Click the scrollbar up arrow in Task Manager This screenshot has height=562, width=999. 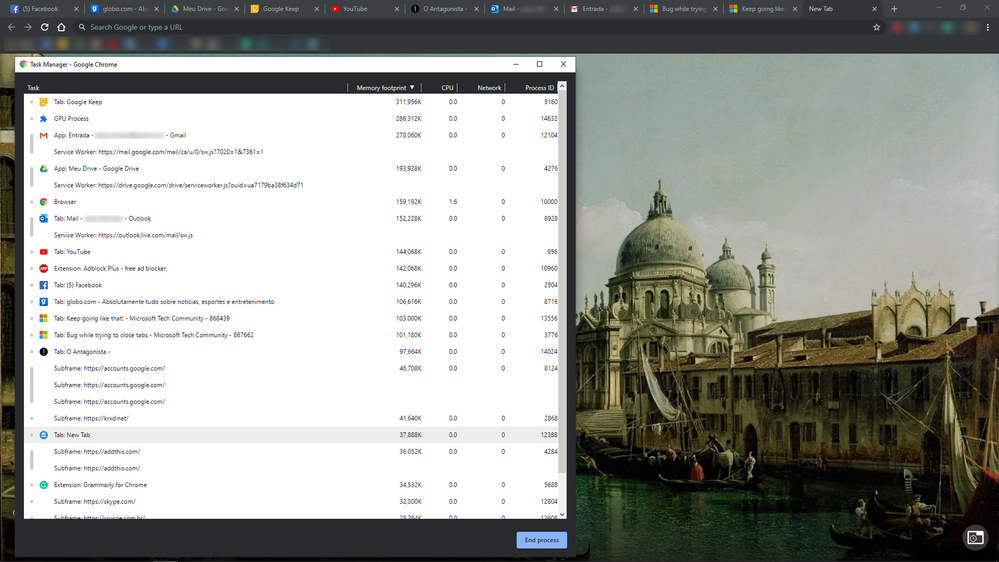[562, 86]
